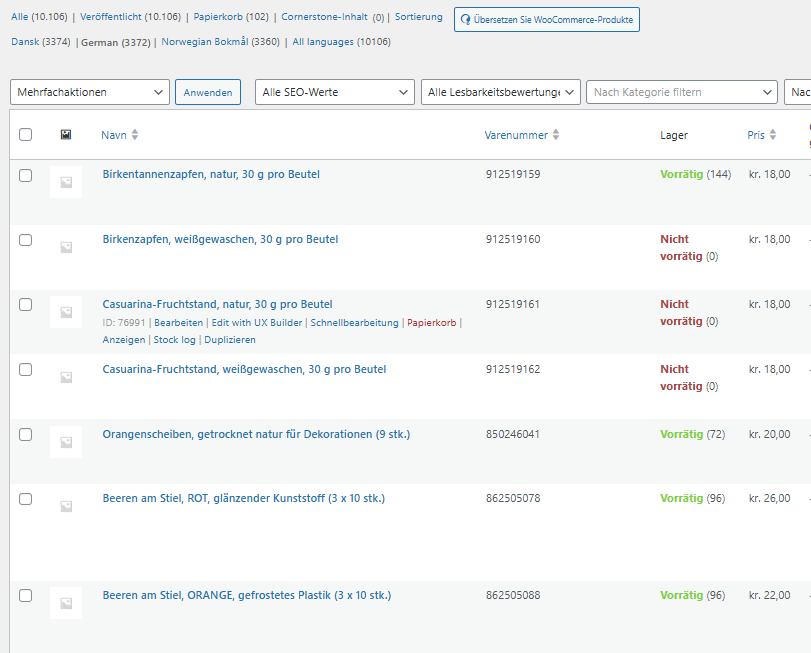Open the Mehrfachaktionen dropdown
The width and height of the screenshot is (811, 653).
pyautogui.click(x=90, y=92)
